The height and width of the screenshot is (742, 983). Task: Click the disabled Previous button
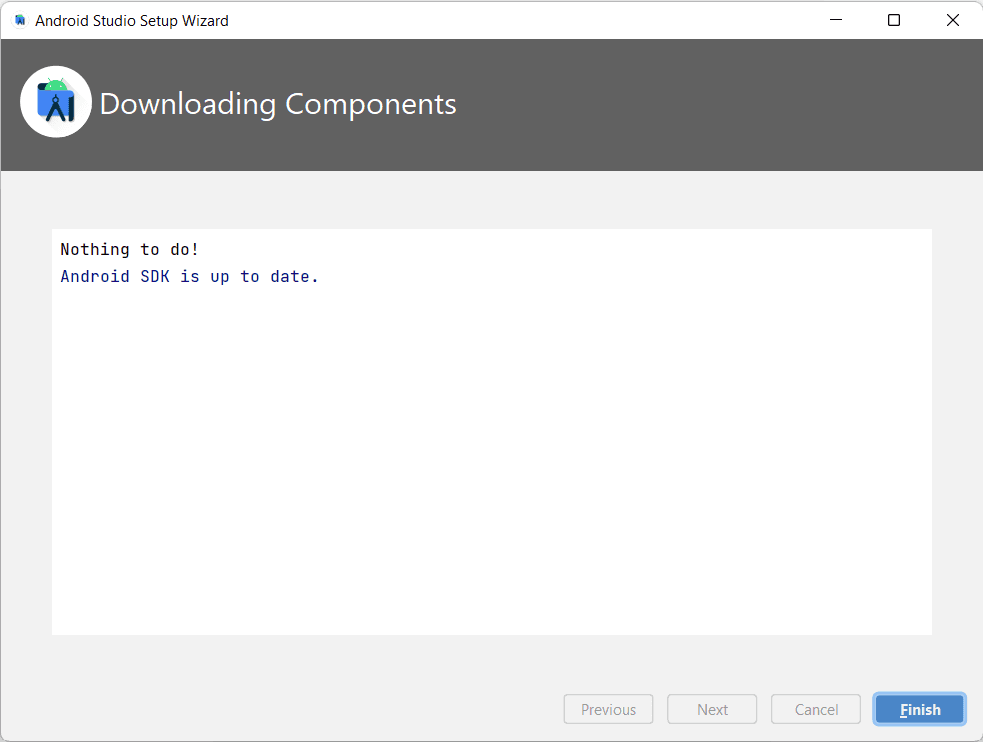pos(608,709)
